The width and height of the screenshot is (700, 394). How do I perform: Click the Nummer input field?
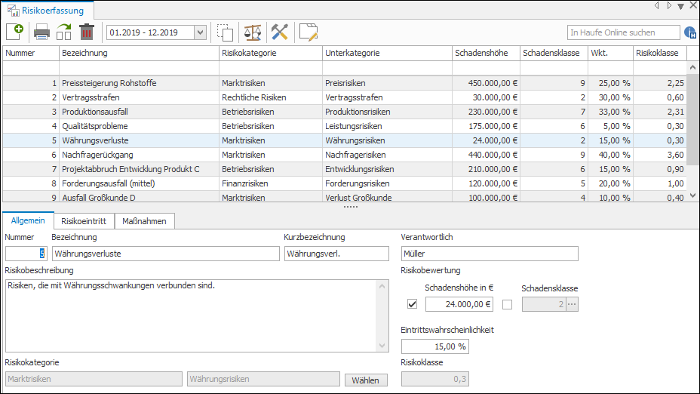pyautogui.click(x=26, y=253)
